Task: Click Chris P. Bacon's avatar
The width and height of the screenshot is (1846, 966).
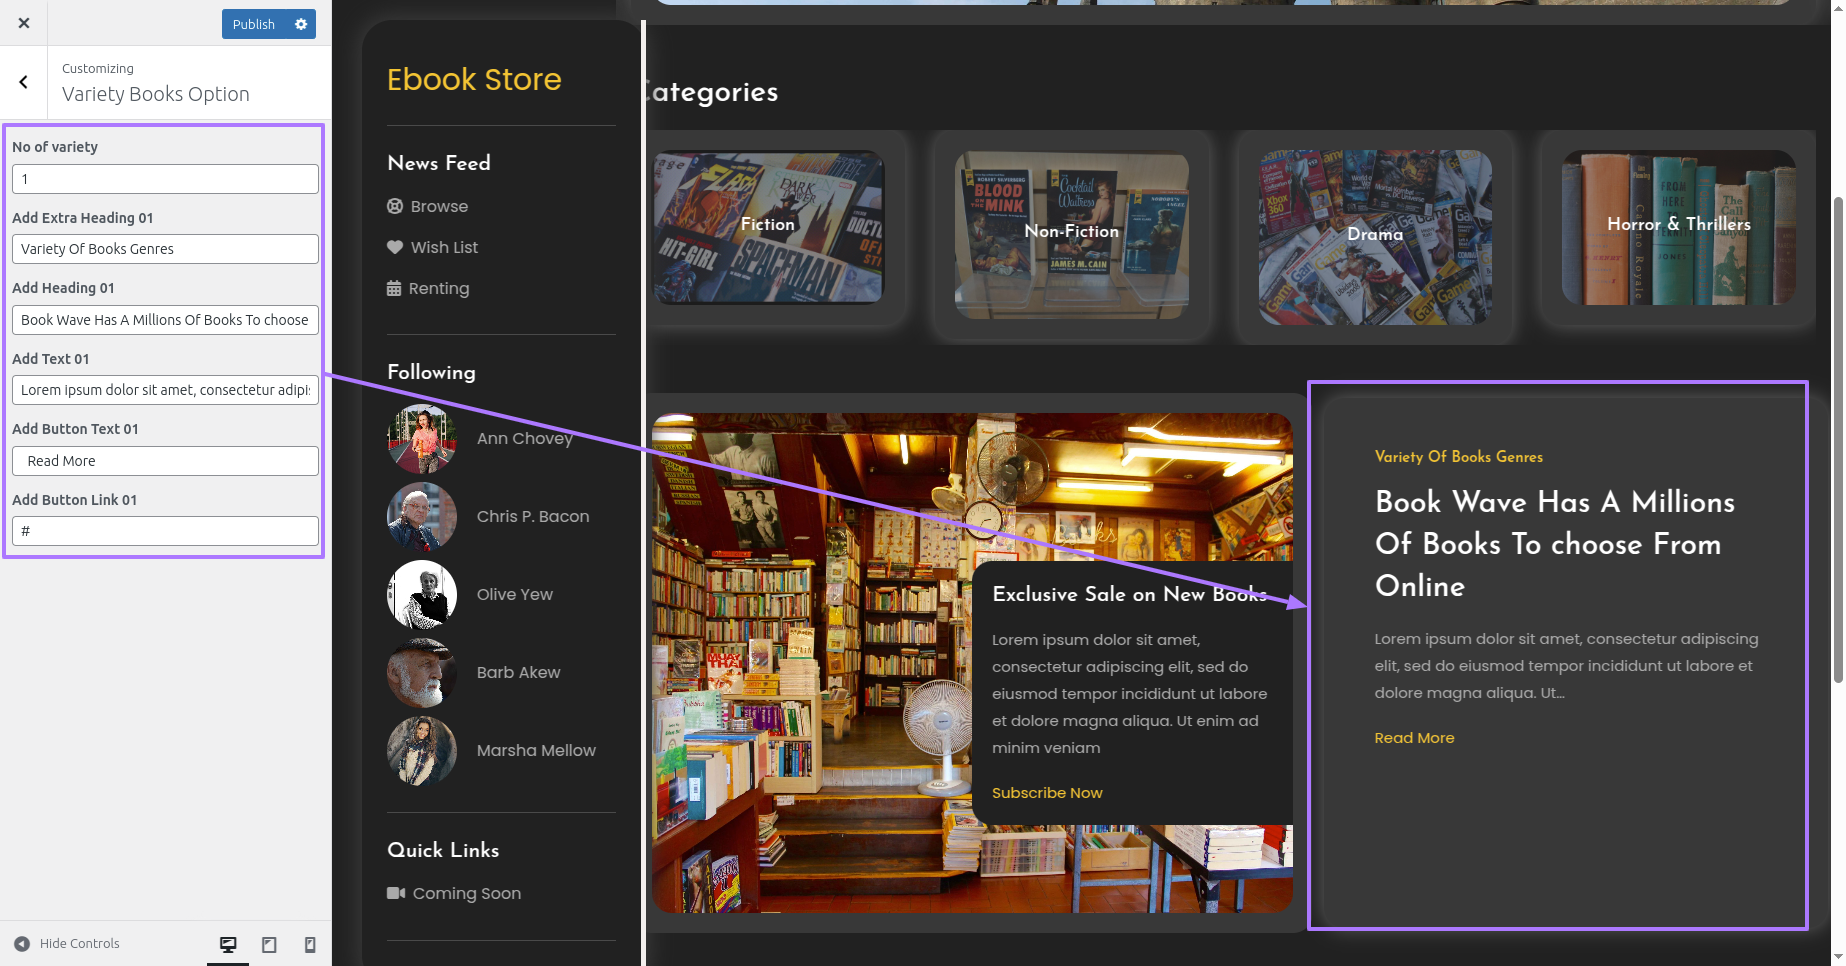Action: 422,516
